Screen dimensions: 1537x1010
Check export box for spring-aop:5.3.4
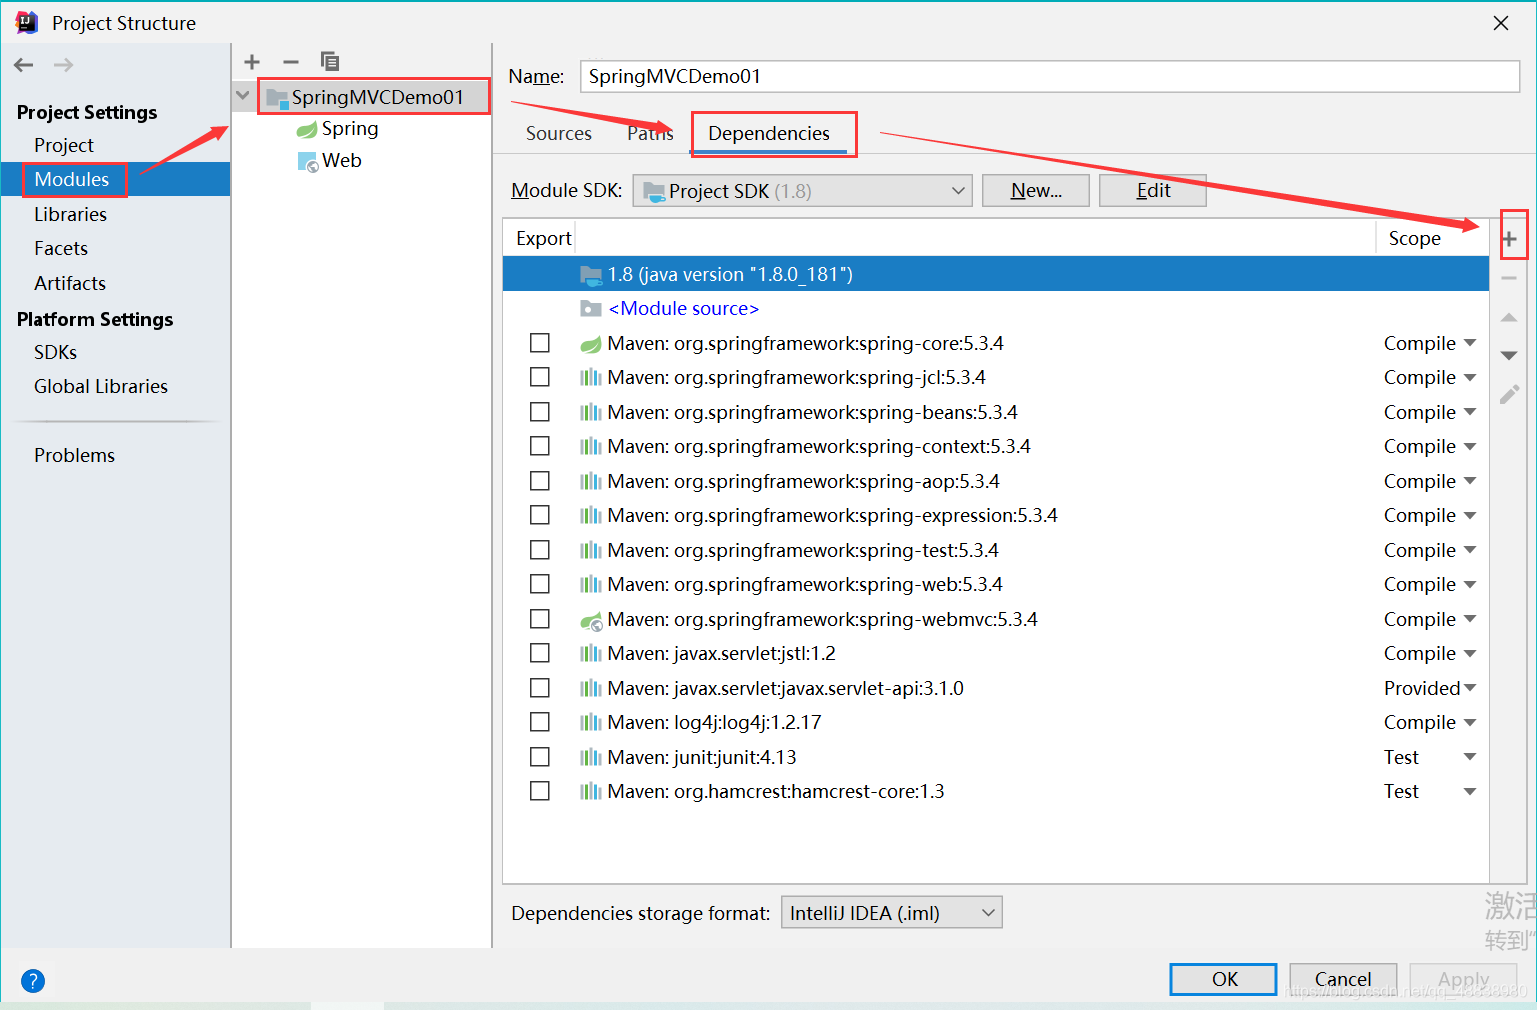click(540, 481)
